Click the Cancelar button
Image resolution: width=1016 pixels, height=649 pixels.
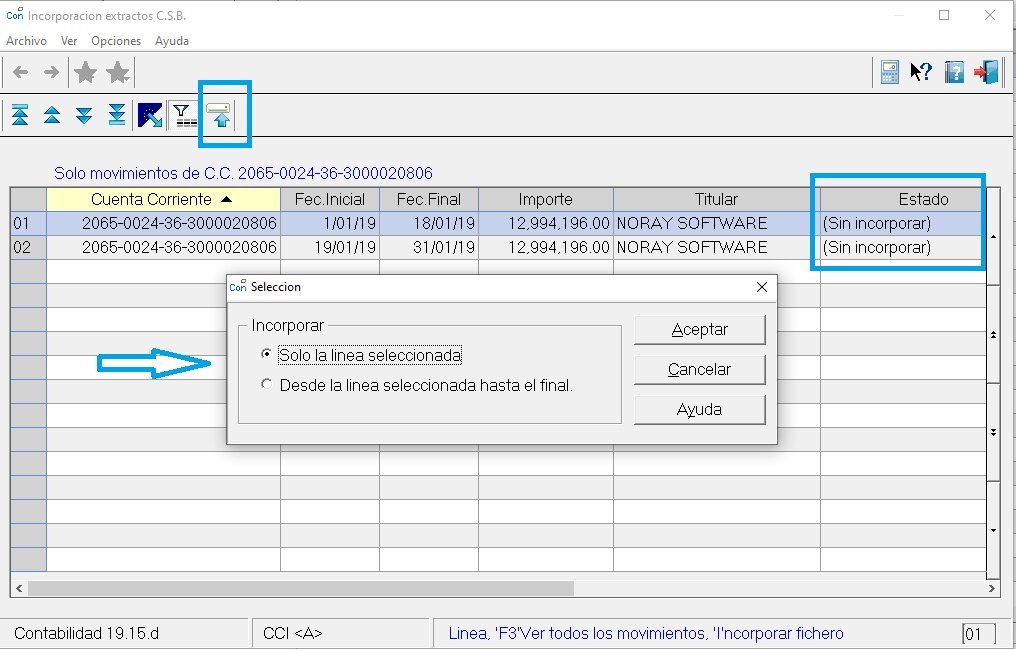pyautogui.click(x=700, y=370)
